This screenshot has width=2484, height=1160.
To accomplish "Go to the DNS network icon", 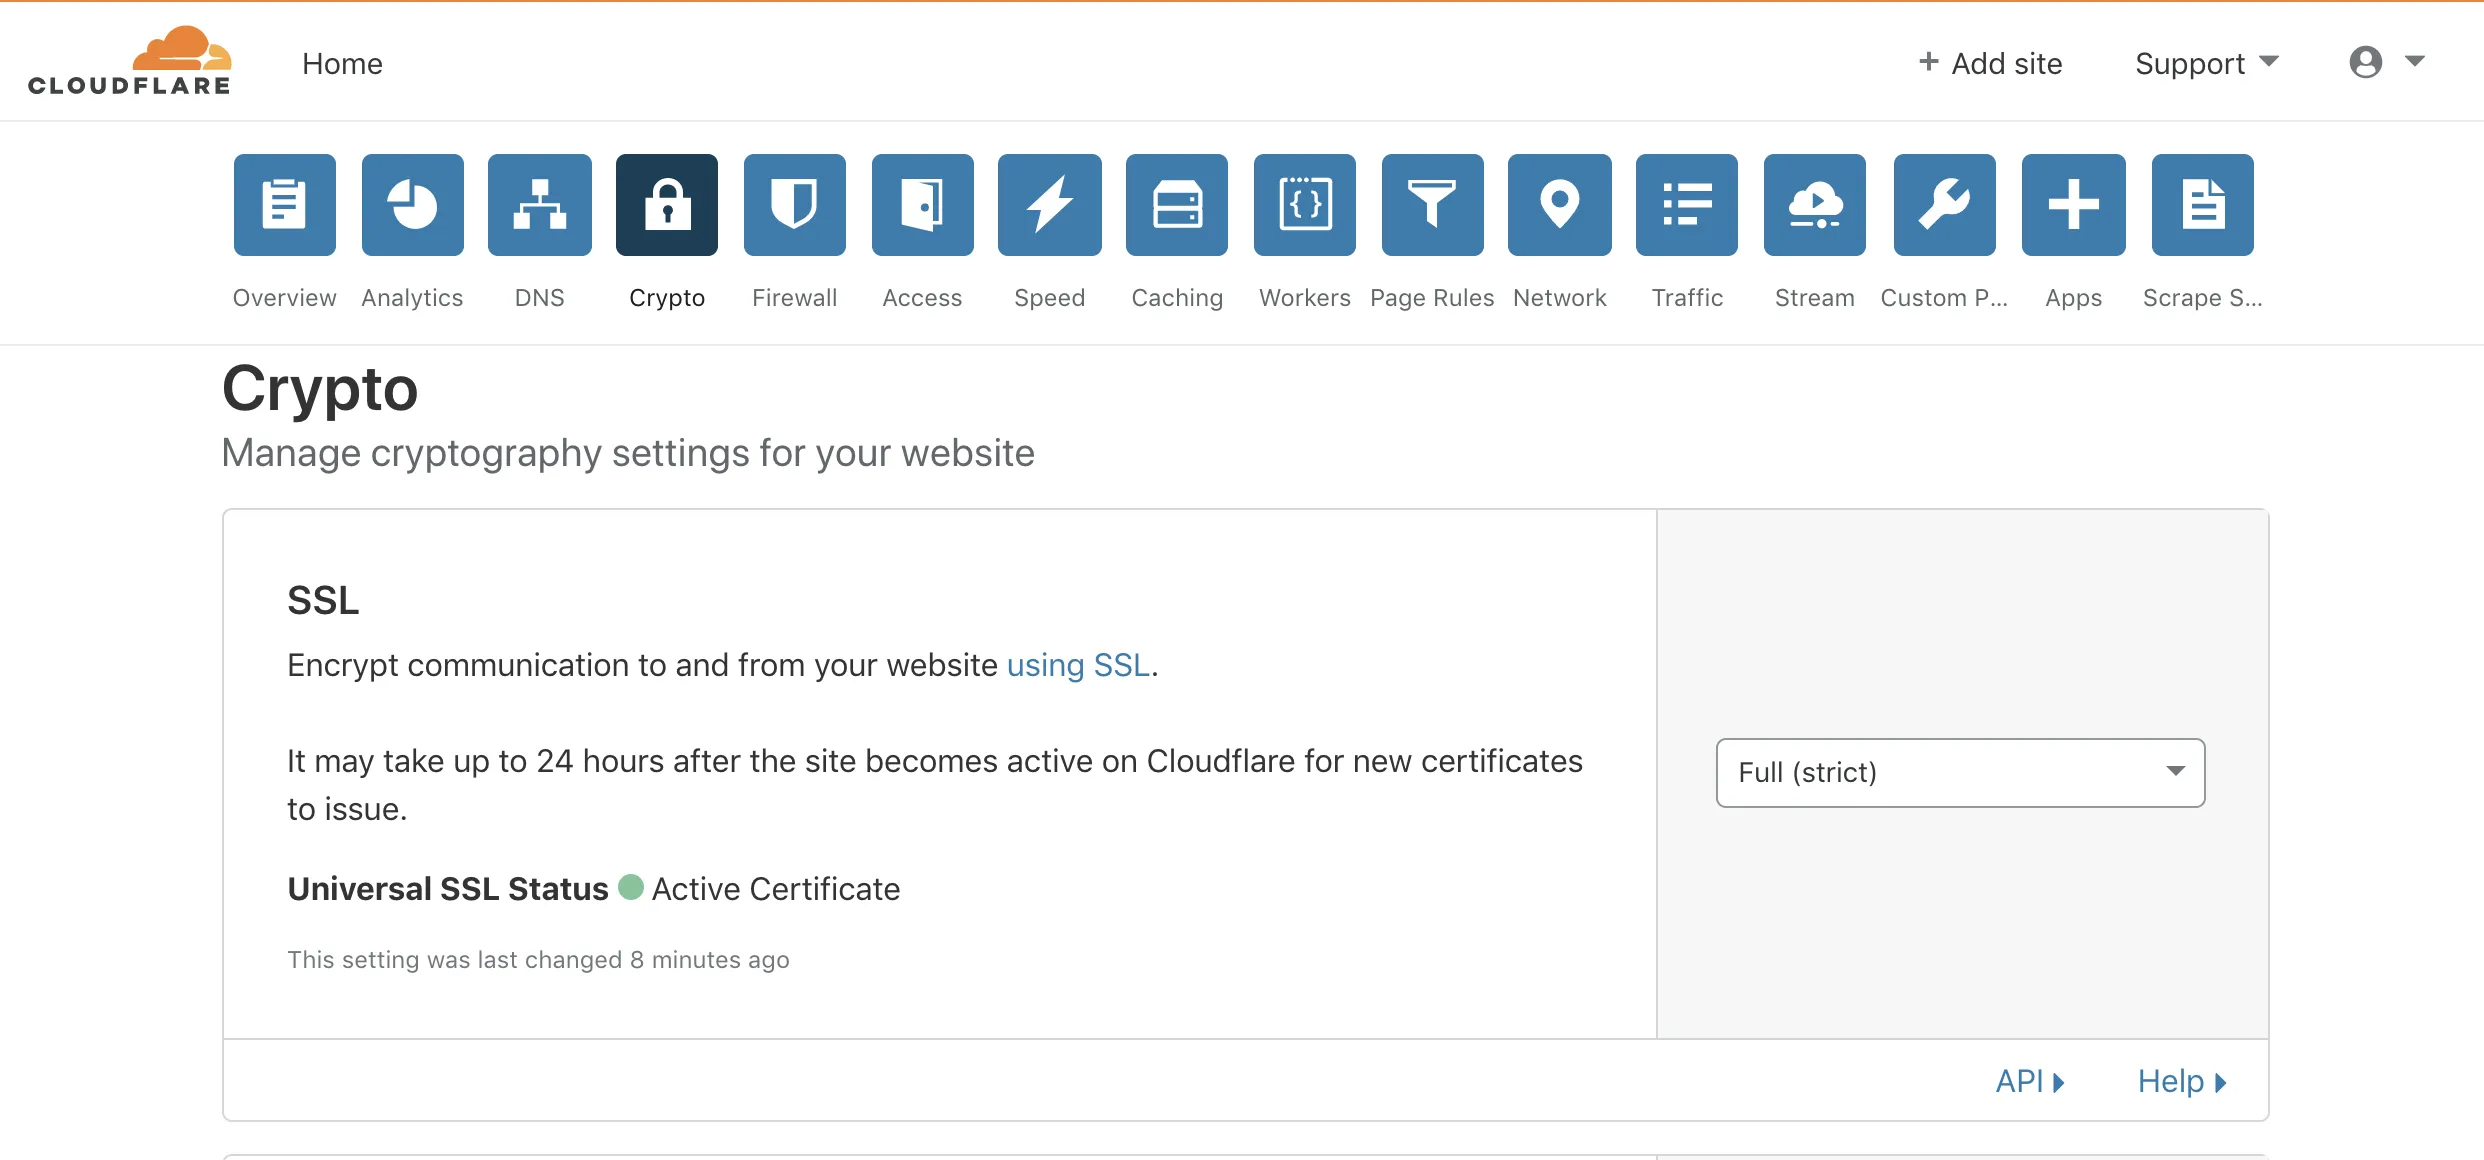I will click(x=539, y=205).
